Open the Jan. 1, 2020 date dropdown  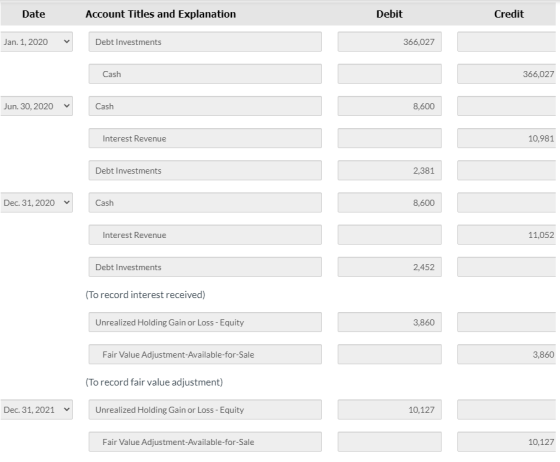tap(36, 42)
